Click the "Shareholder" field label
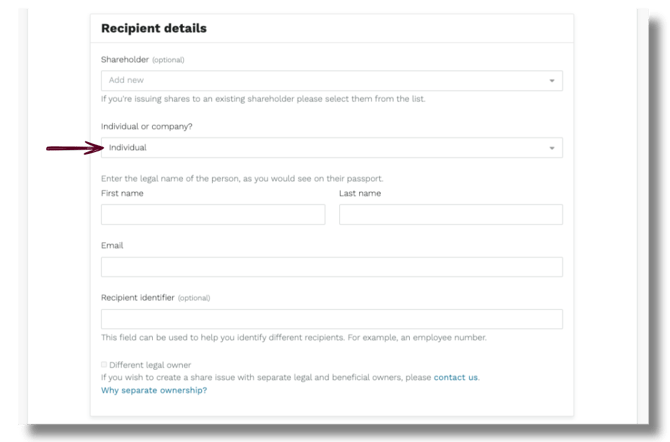670x442 pixels. pos(124,59)
